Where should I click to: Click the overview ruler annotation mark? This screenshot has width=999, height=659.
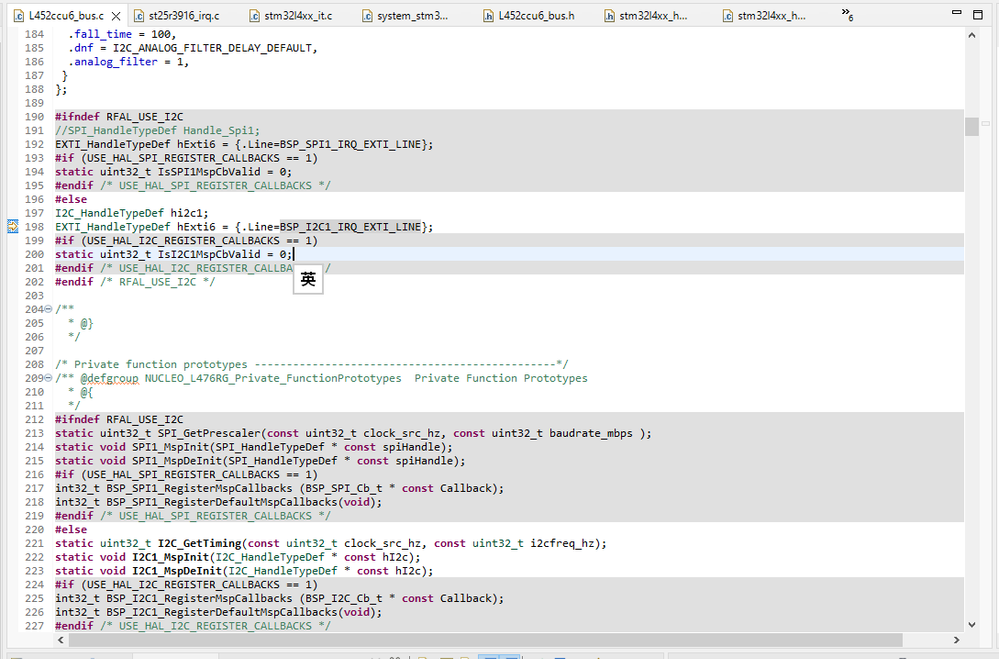pos(985,124)
